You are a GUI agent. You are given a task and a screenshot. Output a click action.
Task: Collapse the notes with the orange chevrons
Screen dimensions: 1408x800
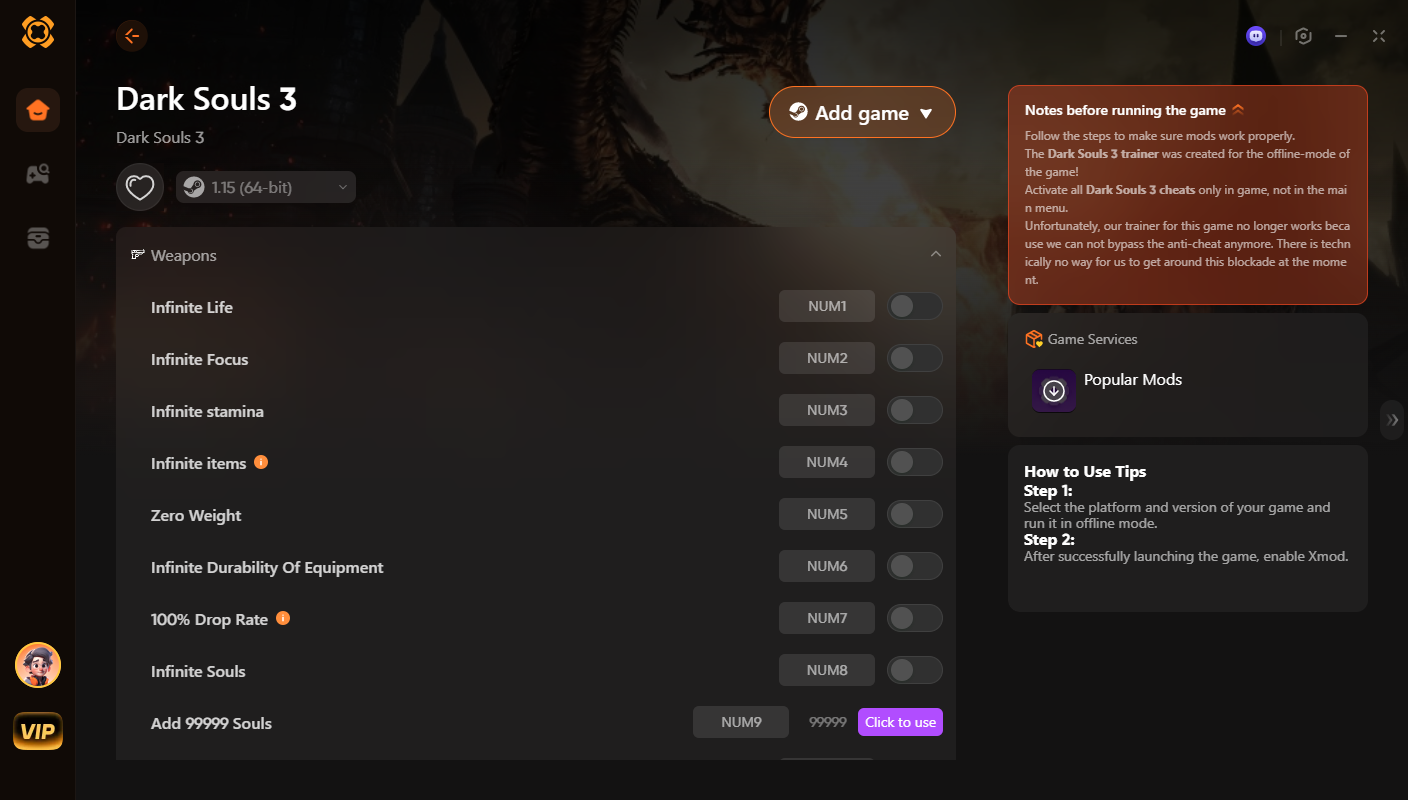(x=1238, y=110)
